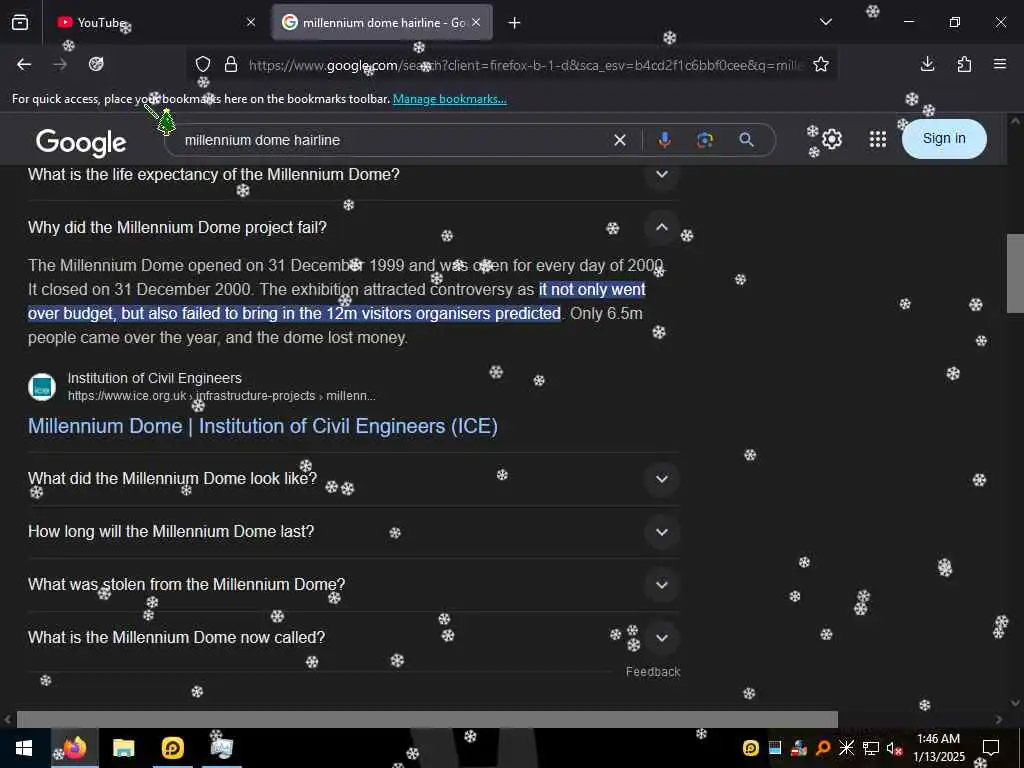
Task: Open Google quick settings gear
Action: tap(832, 139)
